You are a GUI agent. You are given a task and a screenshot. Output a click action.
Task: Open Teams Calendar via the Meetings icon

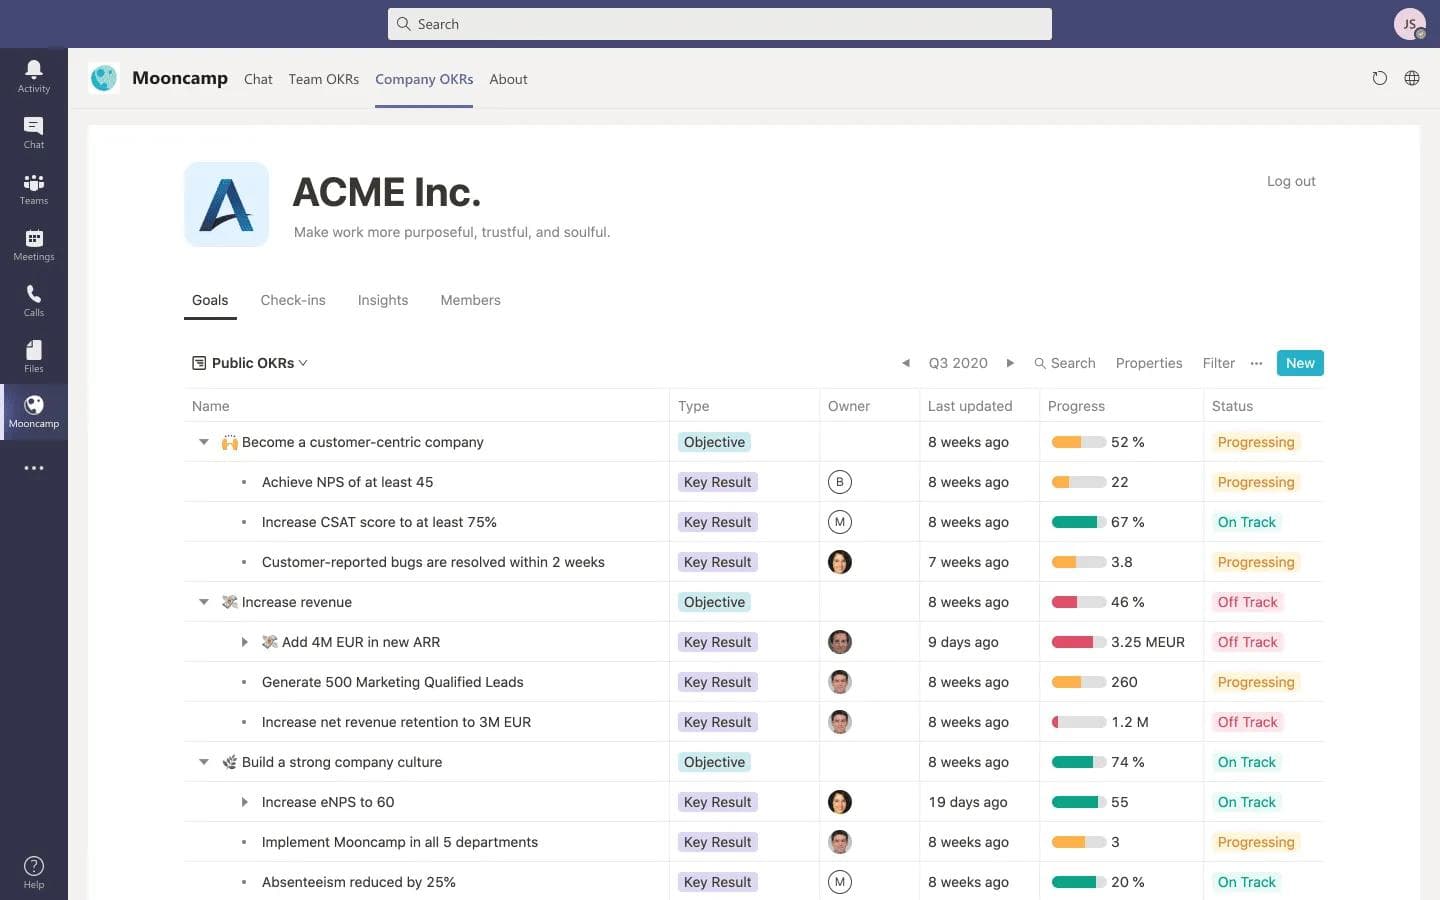[33, 243]
